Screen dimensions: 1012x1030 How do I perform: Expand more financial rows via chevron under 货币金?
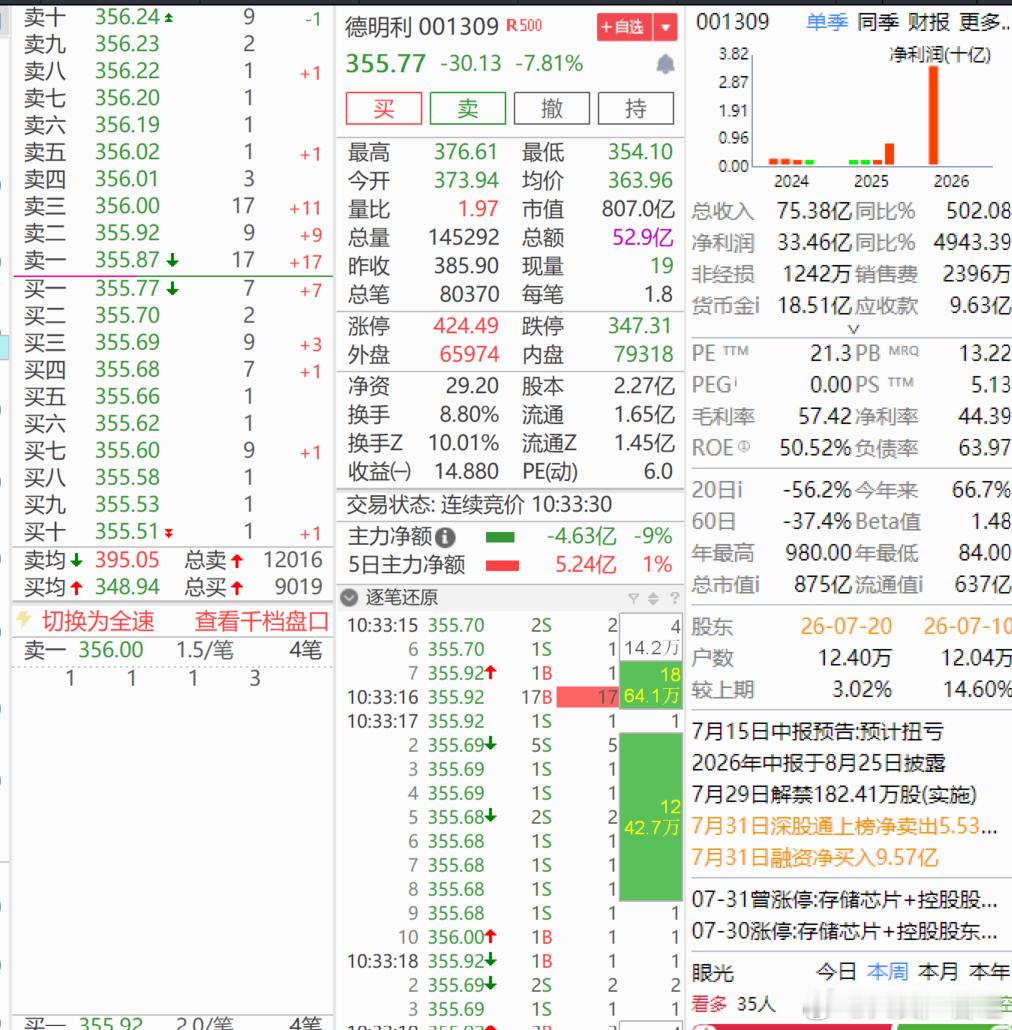(x=853, y=328)
